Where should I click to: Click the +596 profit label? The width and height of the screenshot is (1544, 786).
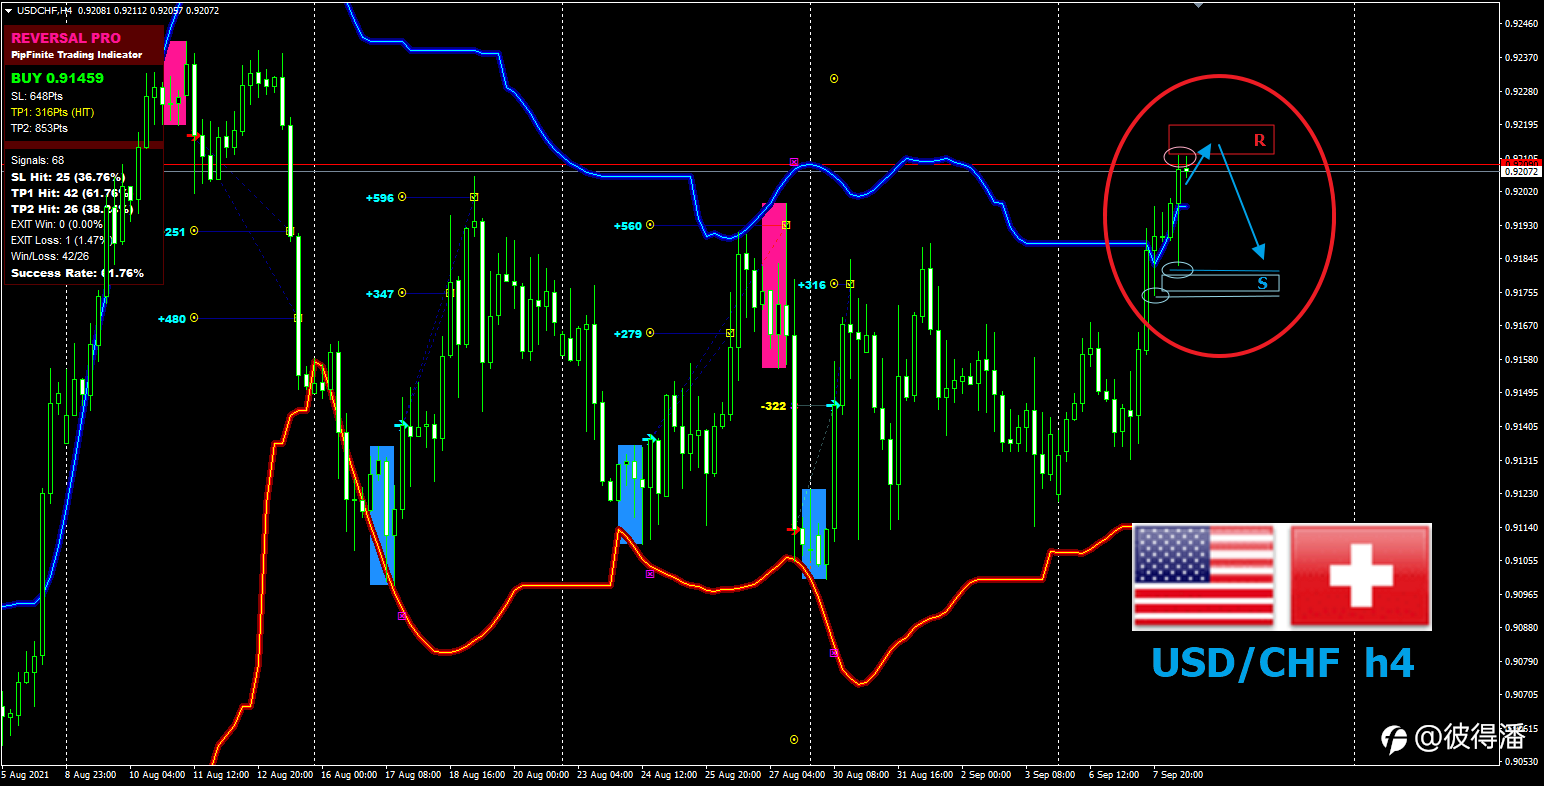click(380, 198)
